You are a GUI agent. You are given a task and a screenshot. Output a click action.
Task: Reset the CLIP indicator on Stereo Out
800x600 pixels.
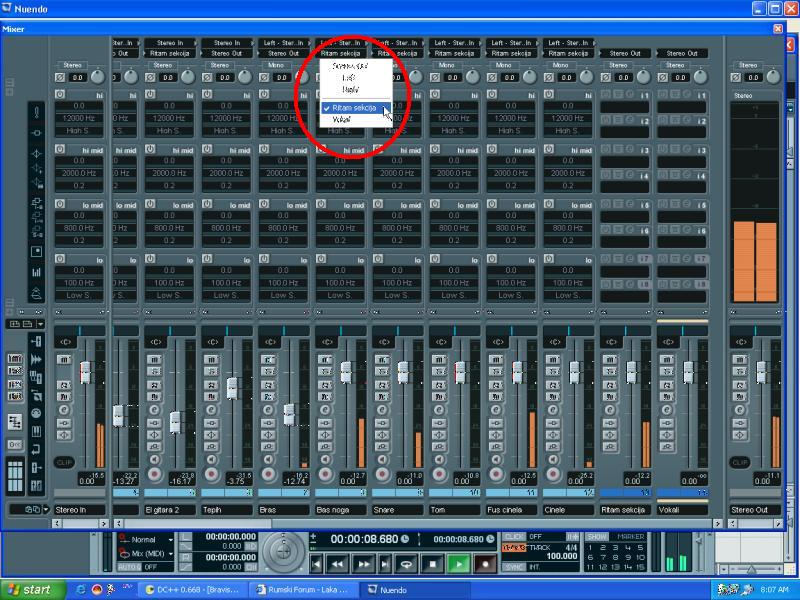click(x=739, y=462)
